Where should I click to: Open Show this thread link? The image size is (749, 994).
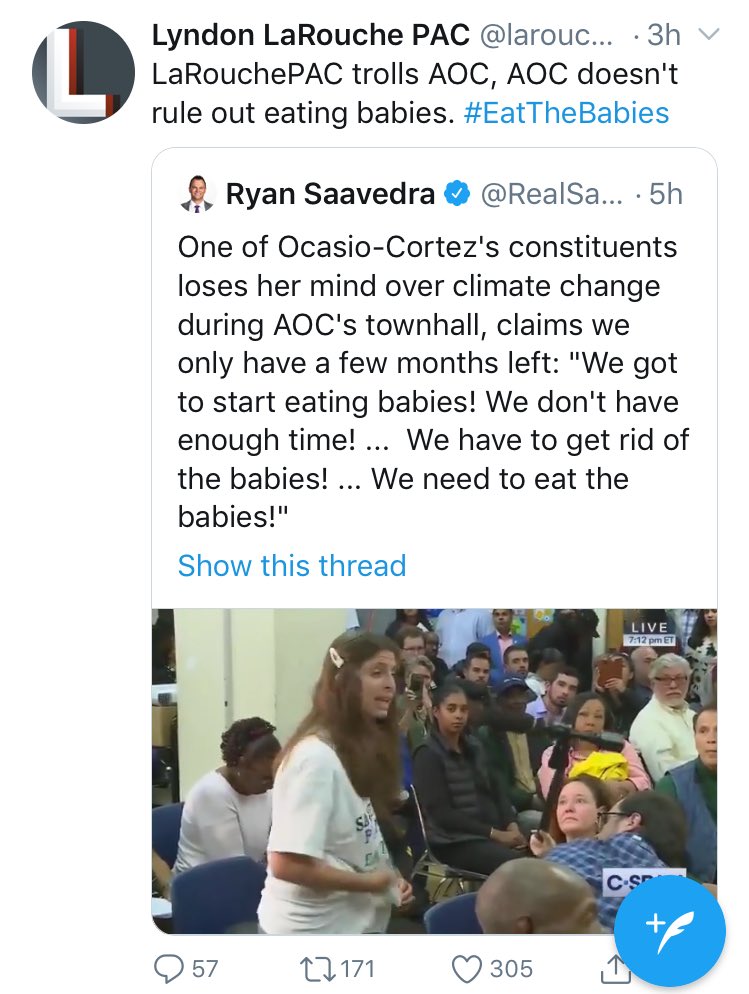pos(291,565)
